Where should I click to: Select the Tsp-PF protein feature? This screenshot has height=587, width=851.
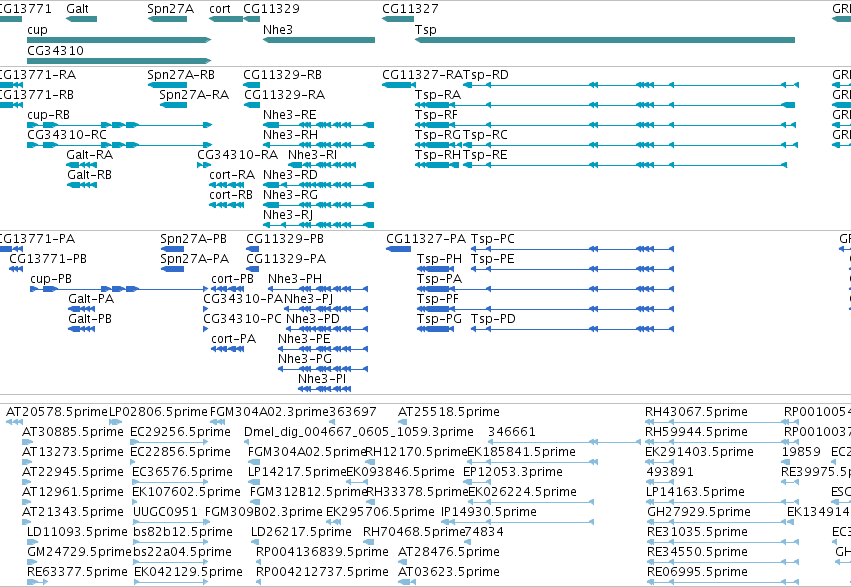pos(545,309)
